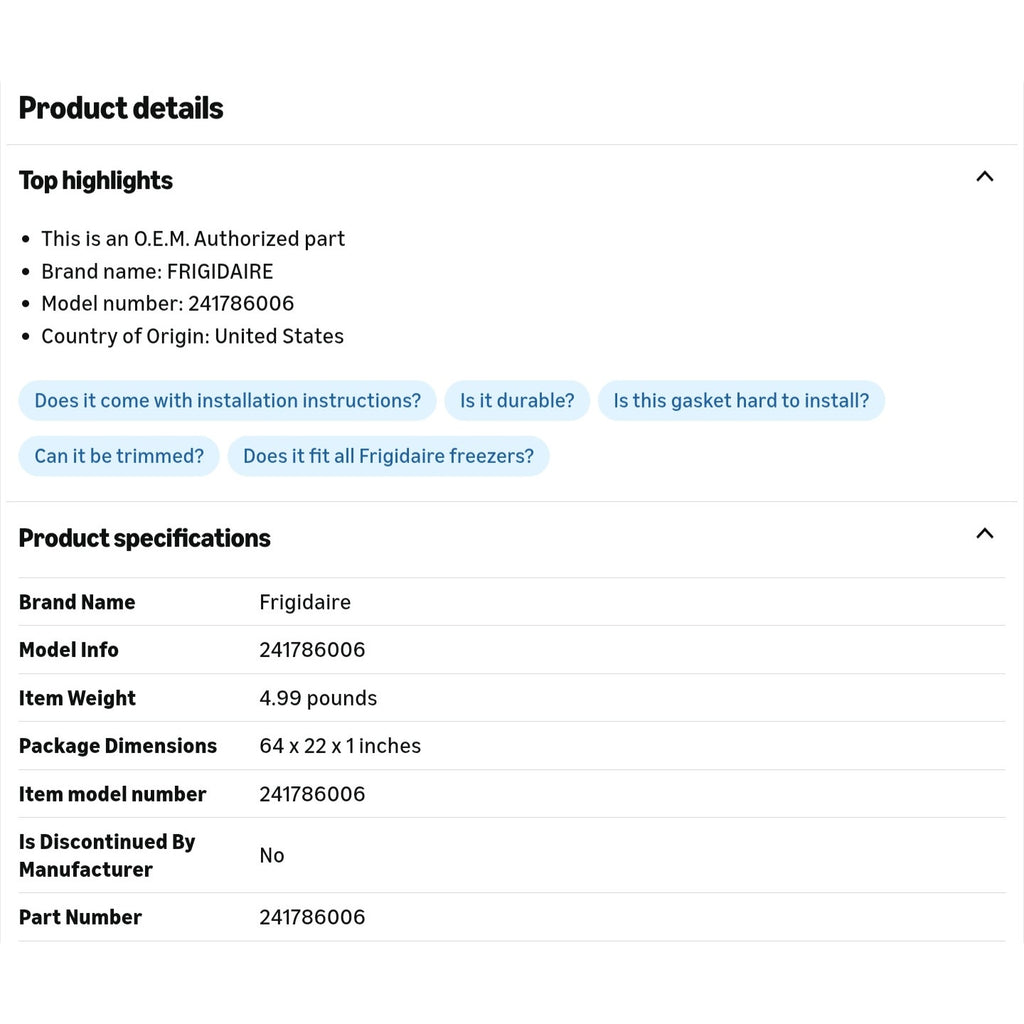This screenshot has height=1024, width=1024.
Task: Click the 241786006 value beside Item model number
Action: point(312,794)
